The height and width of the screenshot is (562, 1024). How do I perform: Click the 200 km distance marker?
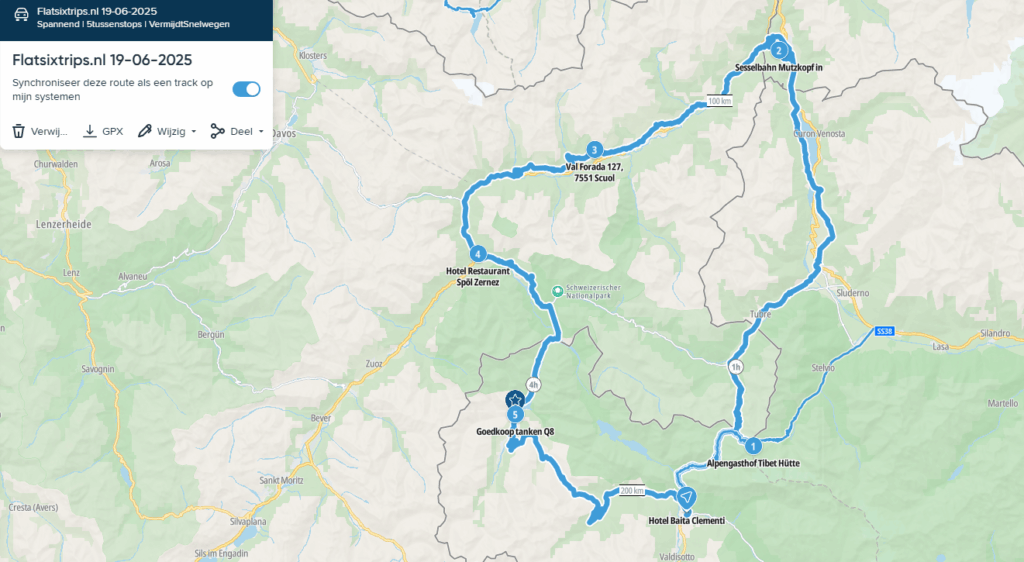pos(632,490)
